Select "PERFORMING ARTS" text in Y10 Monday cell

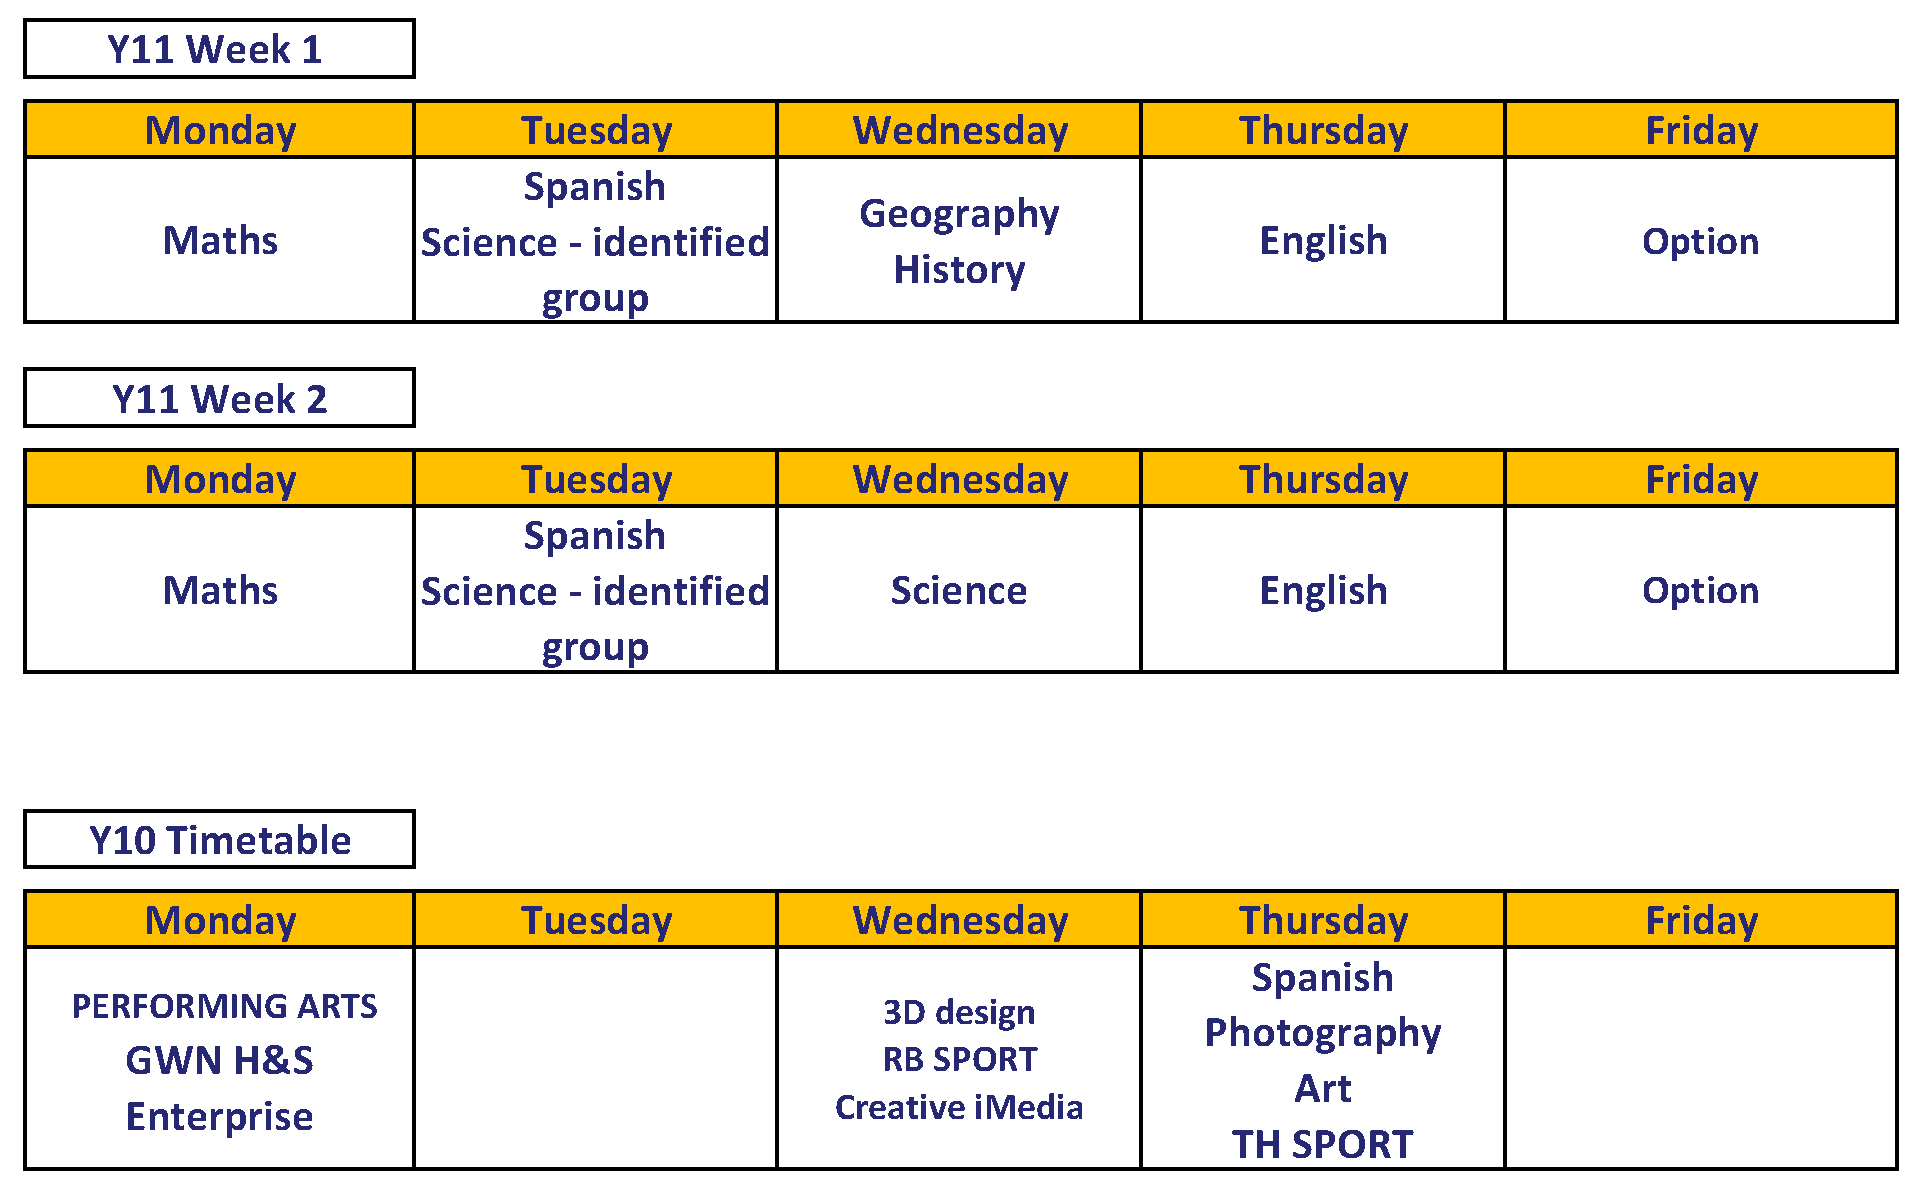224,1006
